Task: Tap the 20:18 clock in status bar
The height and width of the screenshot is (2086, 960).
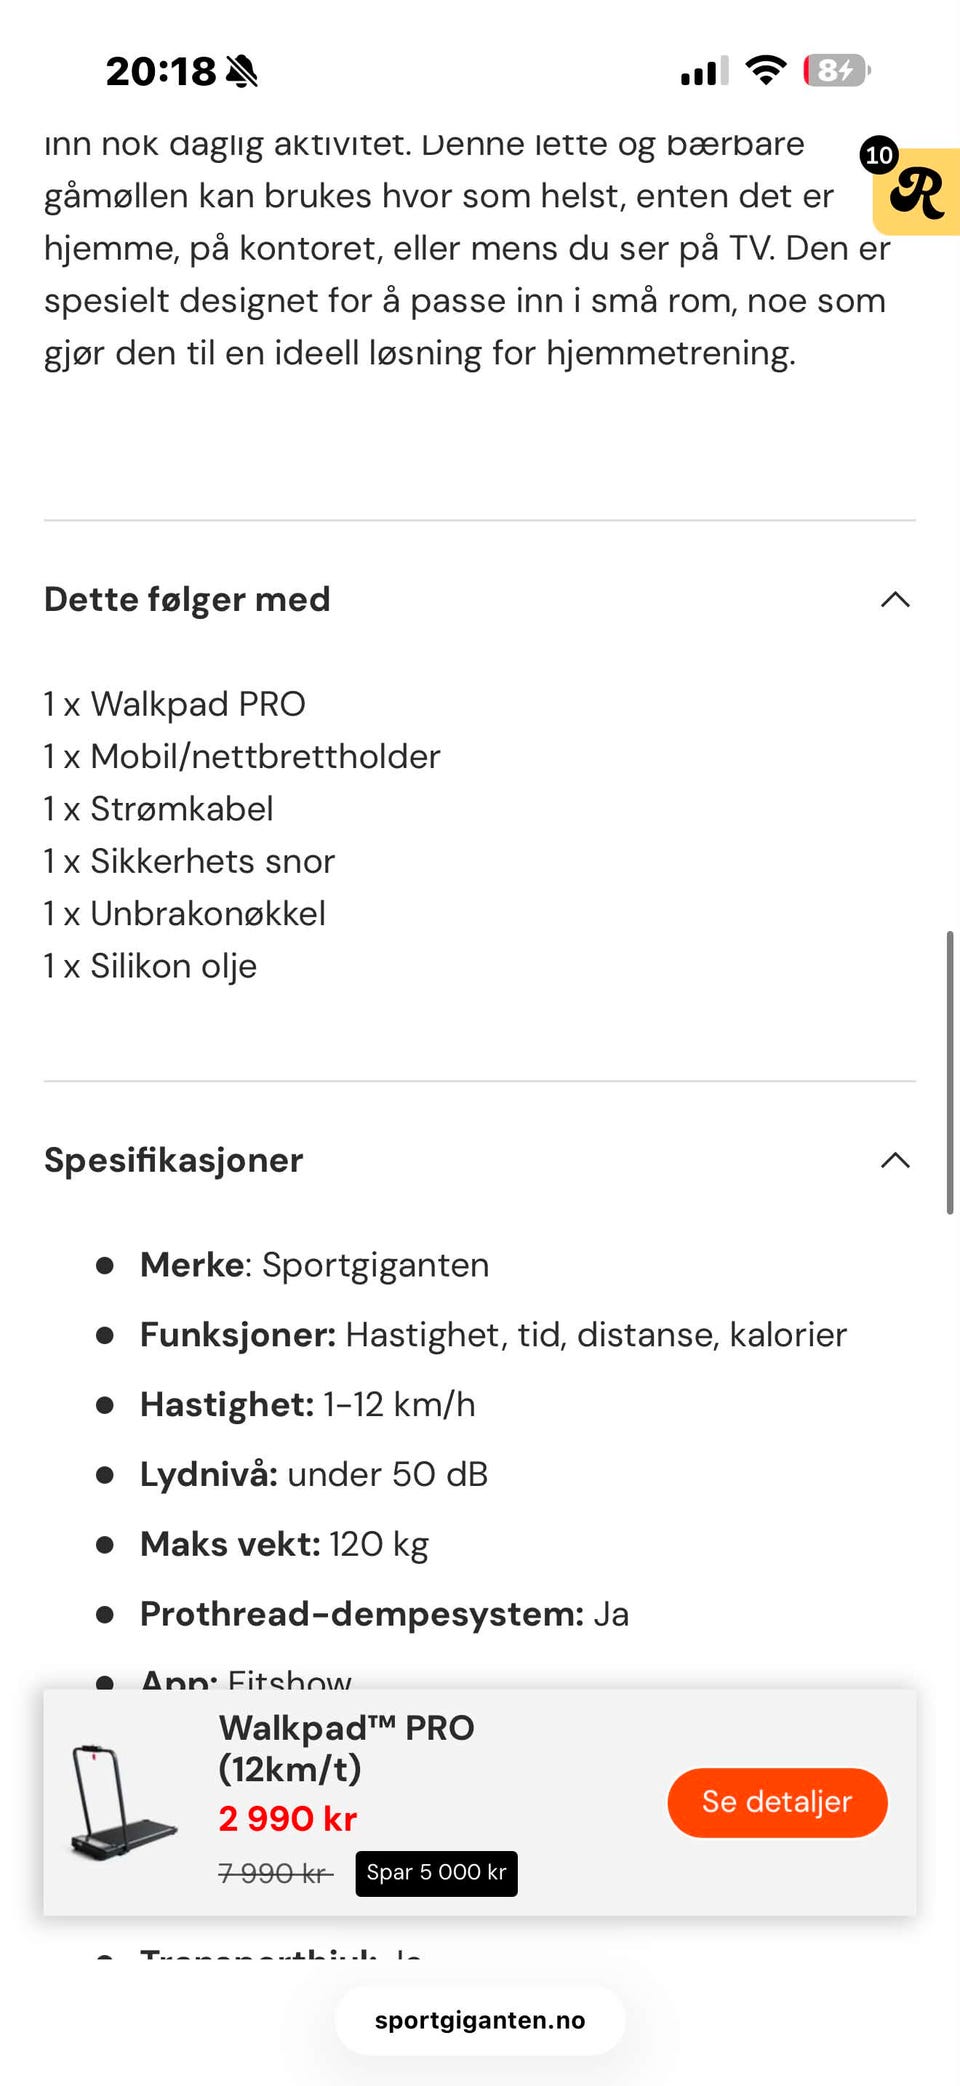Action: (x=160, y=71)
